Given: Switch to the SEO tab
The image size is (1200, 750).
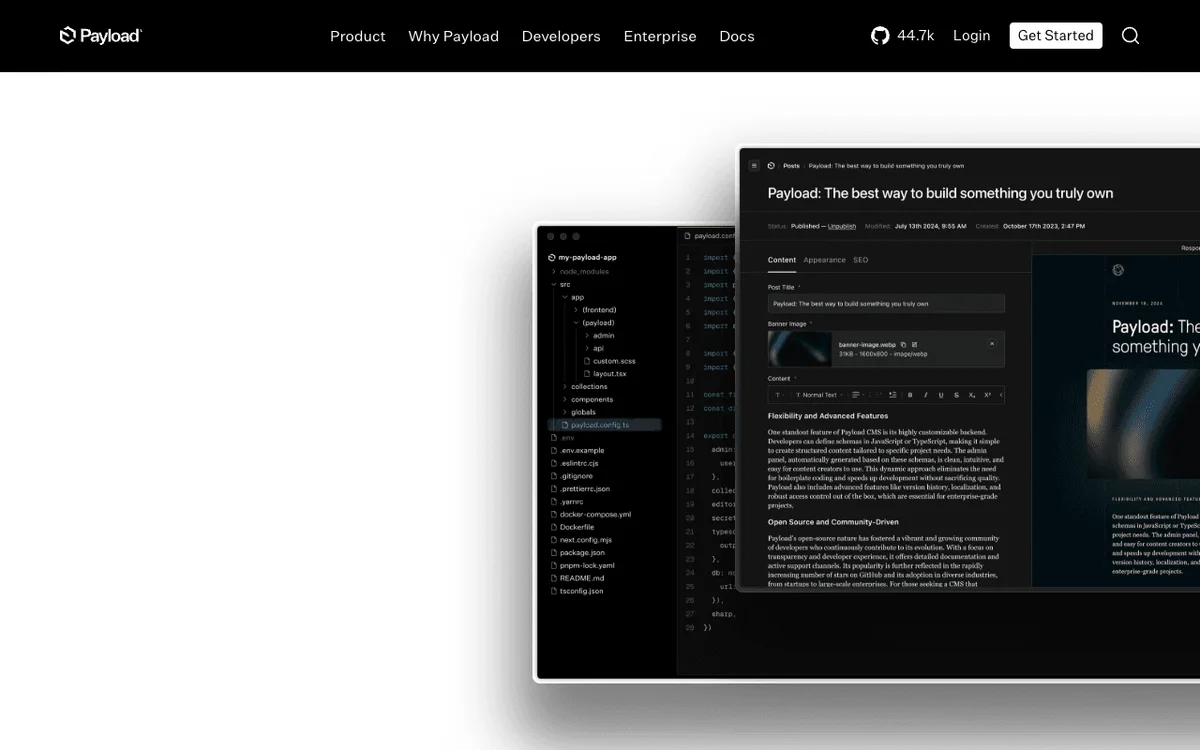Looking at the screenshot, I should tap(860, 260).
